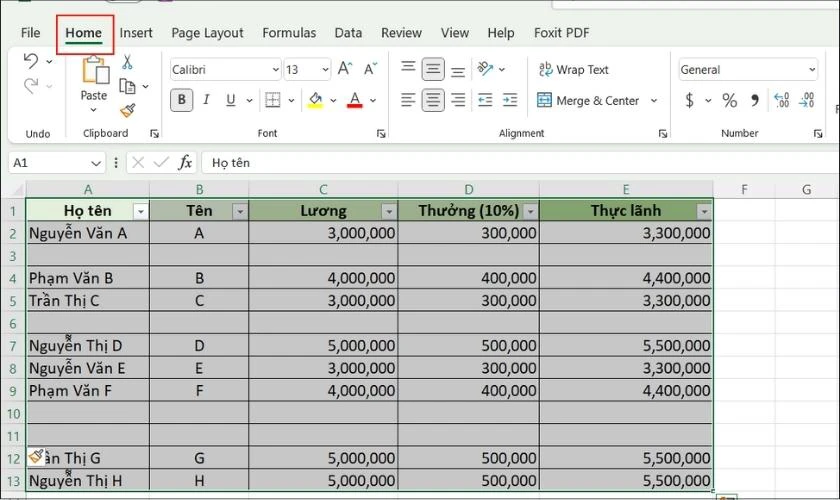The width and height of the screenshot is (840, 500).
Task: Toggle Wrap Text
Action: click(574, 70)
